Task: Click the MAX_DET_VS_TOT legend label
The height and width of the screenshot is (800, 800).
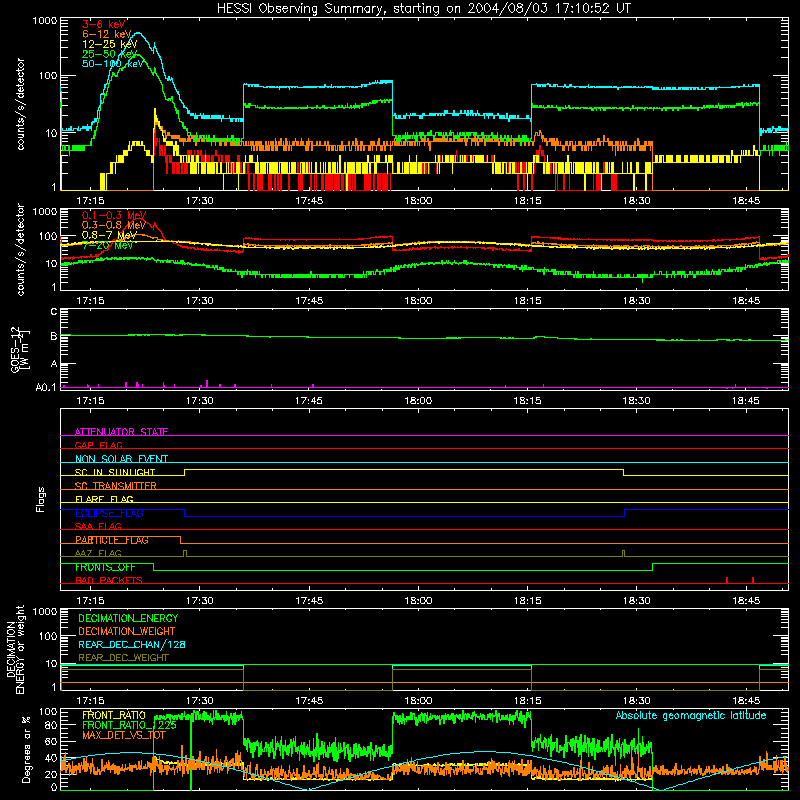Action: [124, 735]
